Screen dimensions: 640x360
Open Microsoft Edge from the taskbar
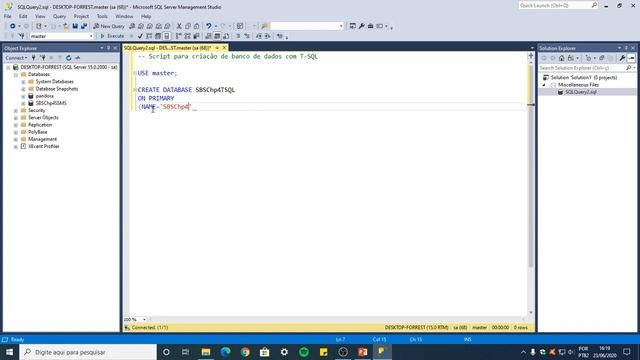(225, 352)
